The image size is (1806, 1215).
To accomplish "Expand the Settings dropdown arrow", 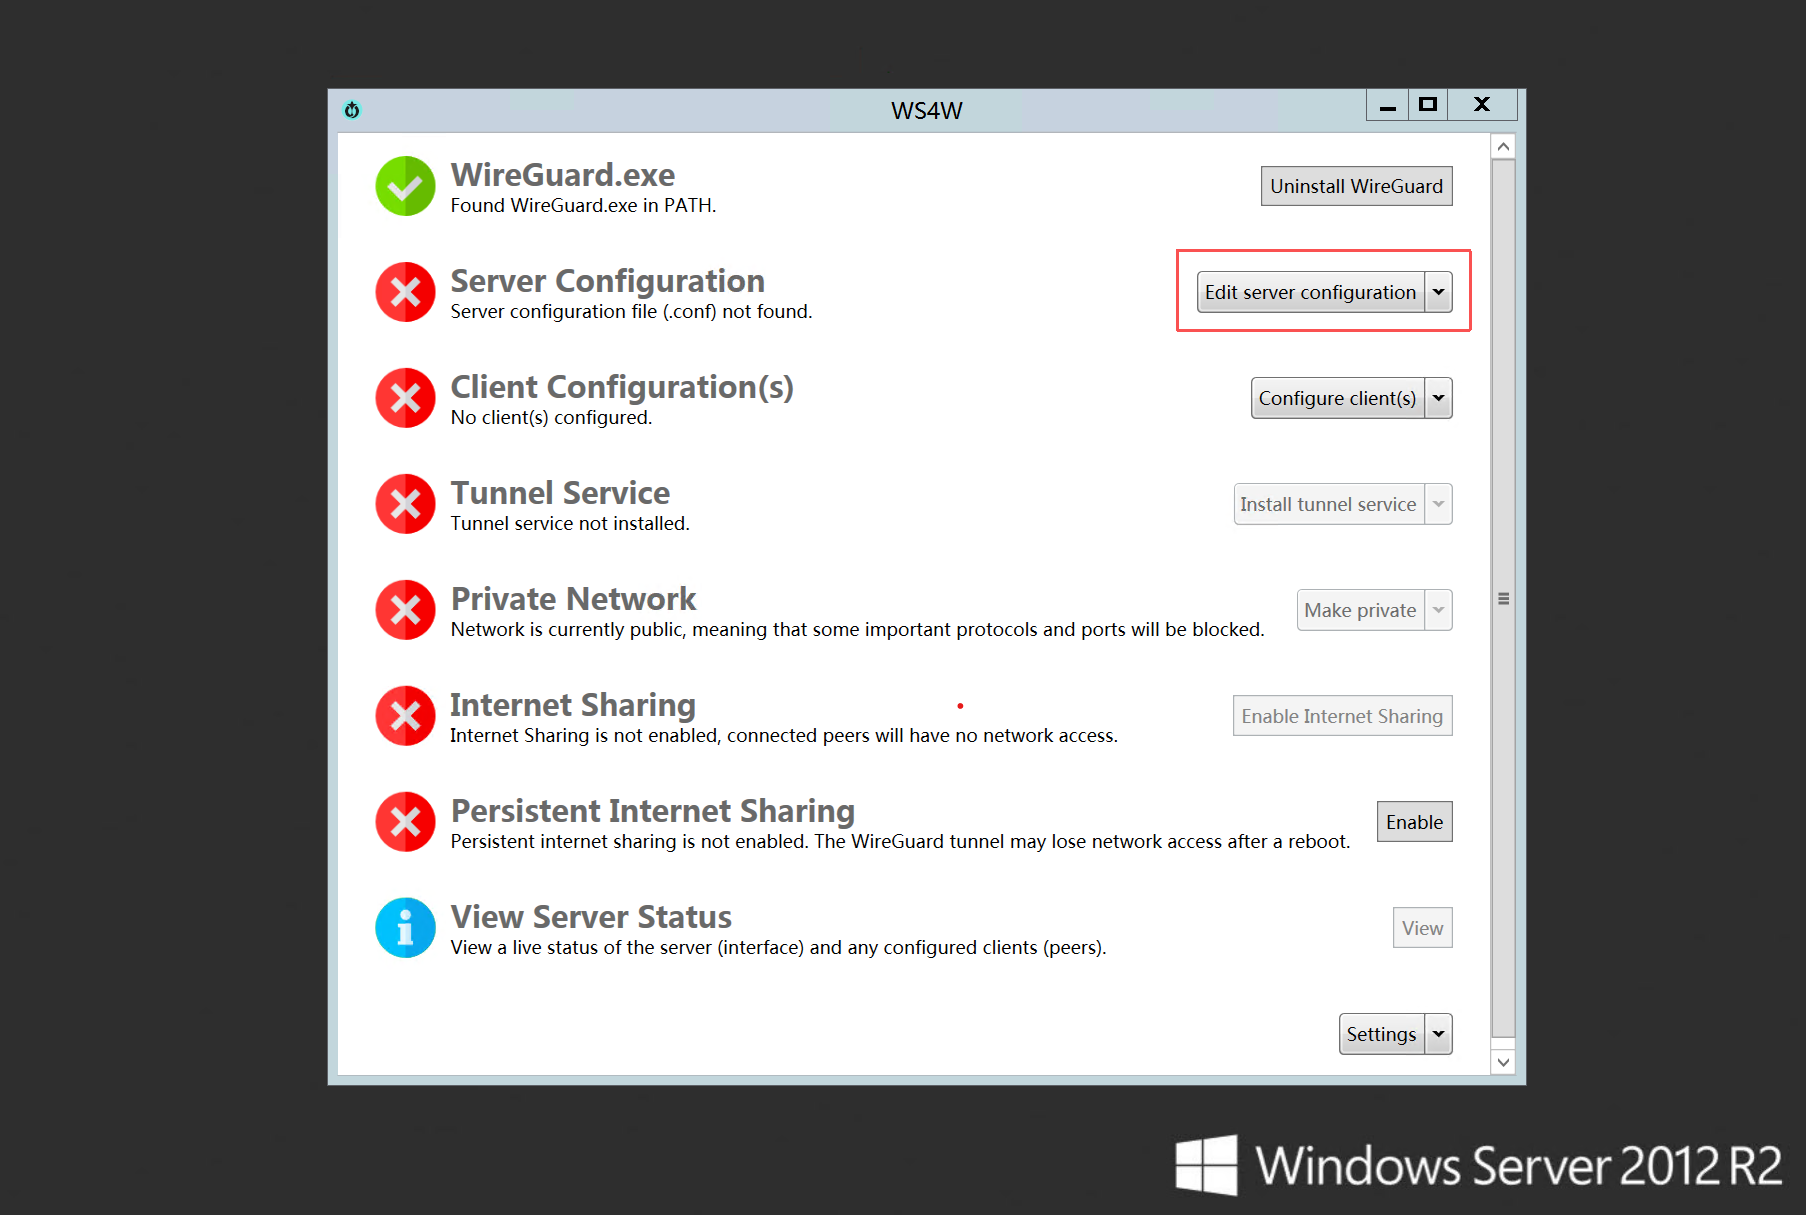I will (1438, 1034).
